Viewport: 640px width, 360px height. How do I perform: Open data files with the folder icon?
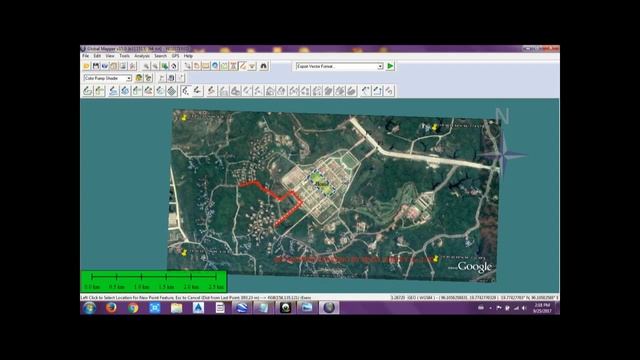coord(87,66)
